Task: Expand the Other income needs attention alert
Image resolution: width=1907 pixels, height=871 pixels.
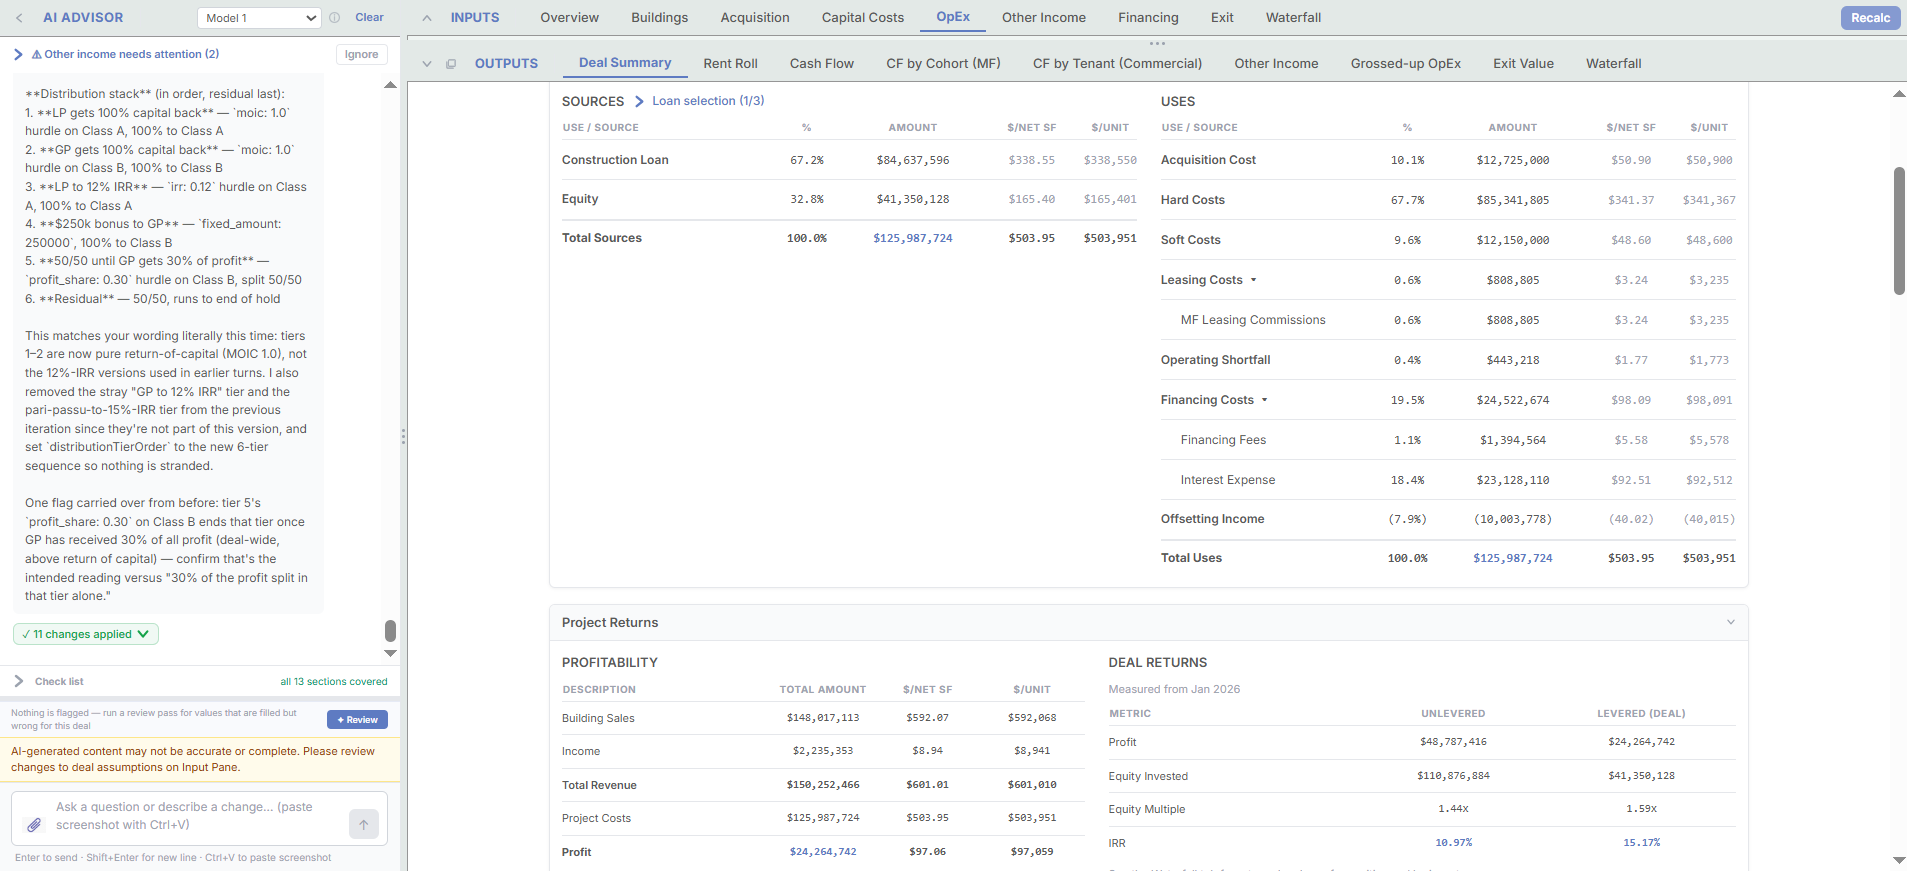Action: [x=18, y=54]
